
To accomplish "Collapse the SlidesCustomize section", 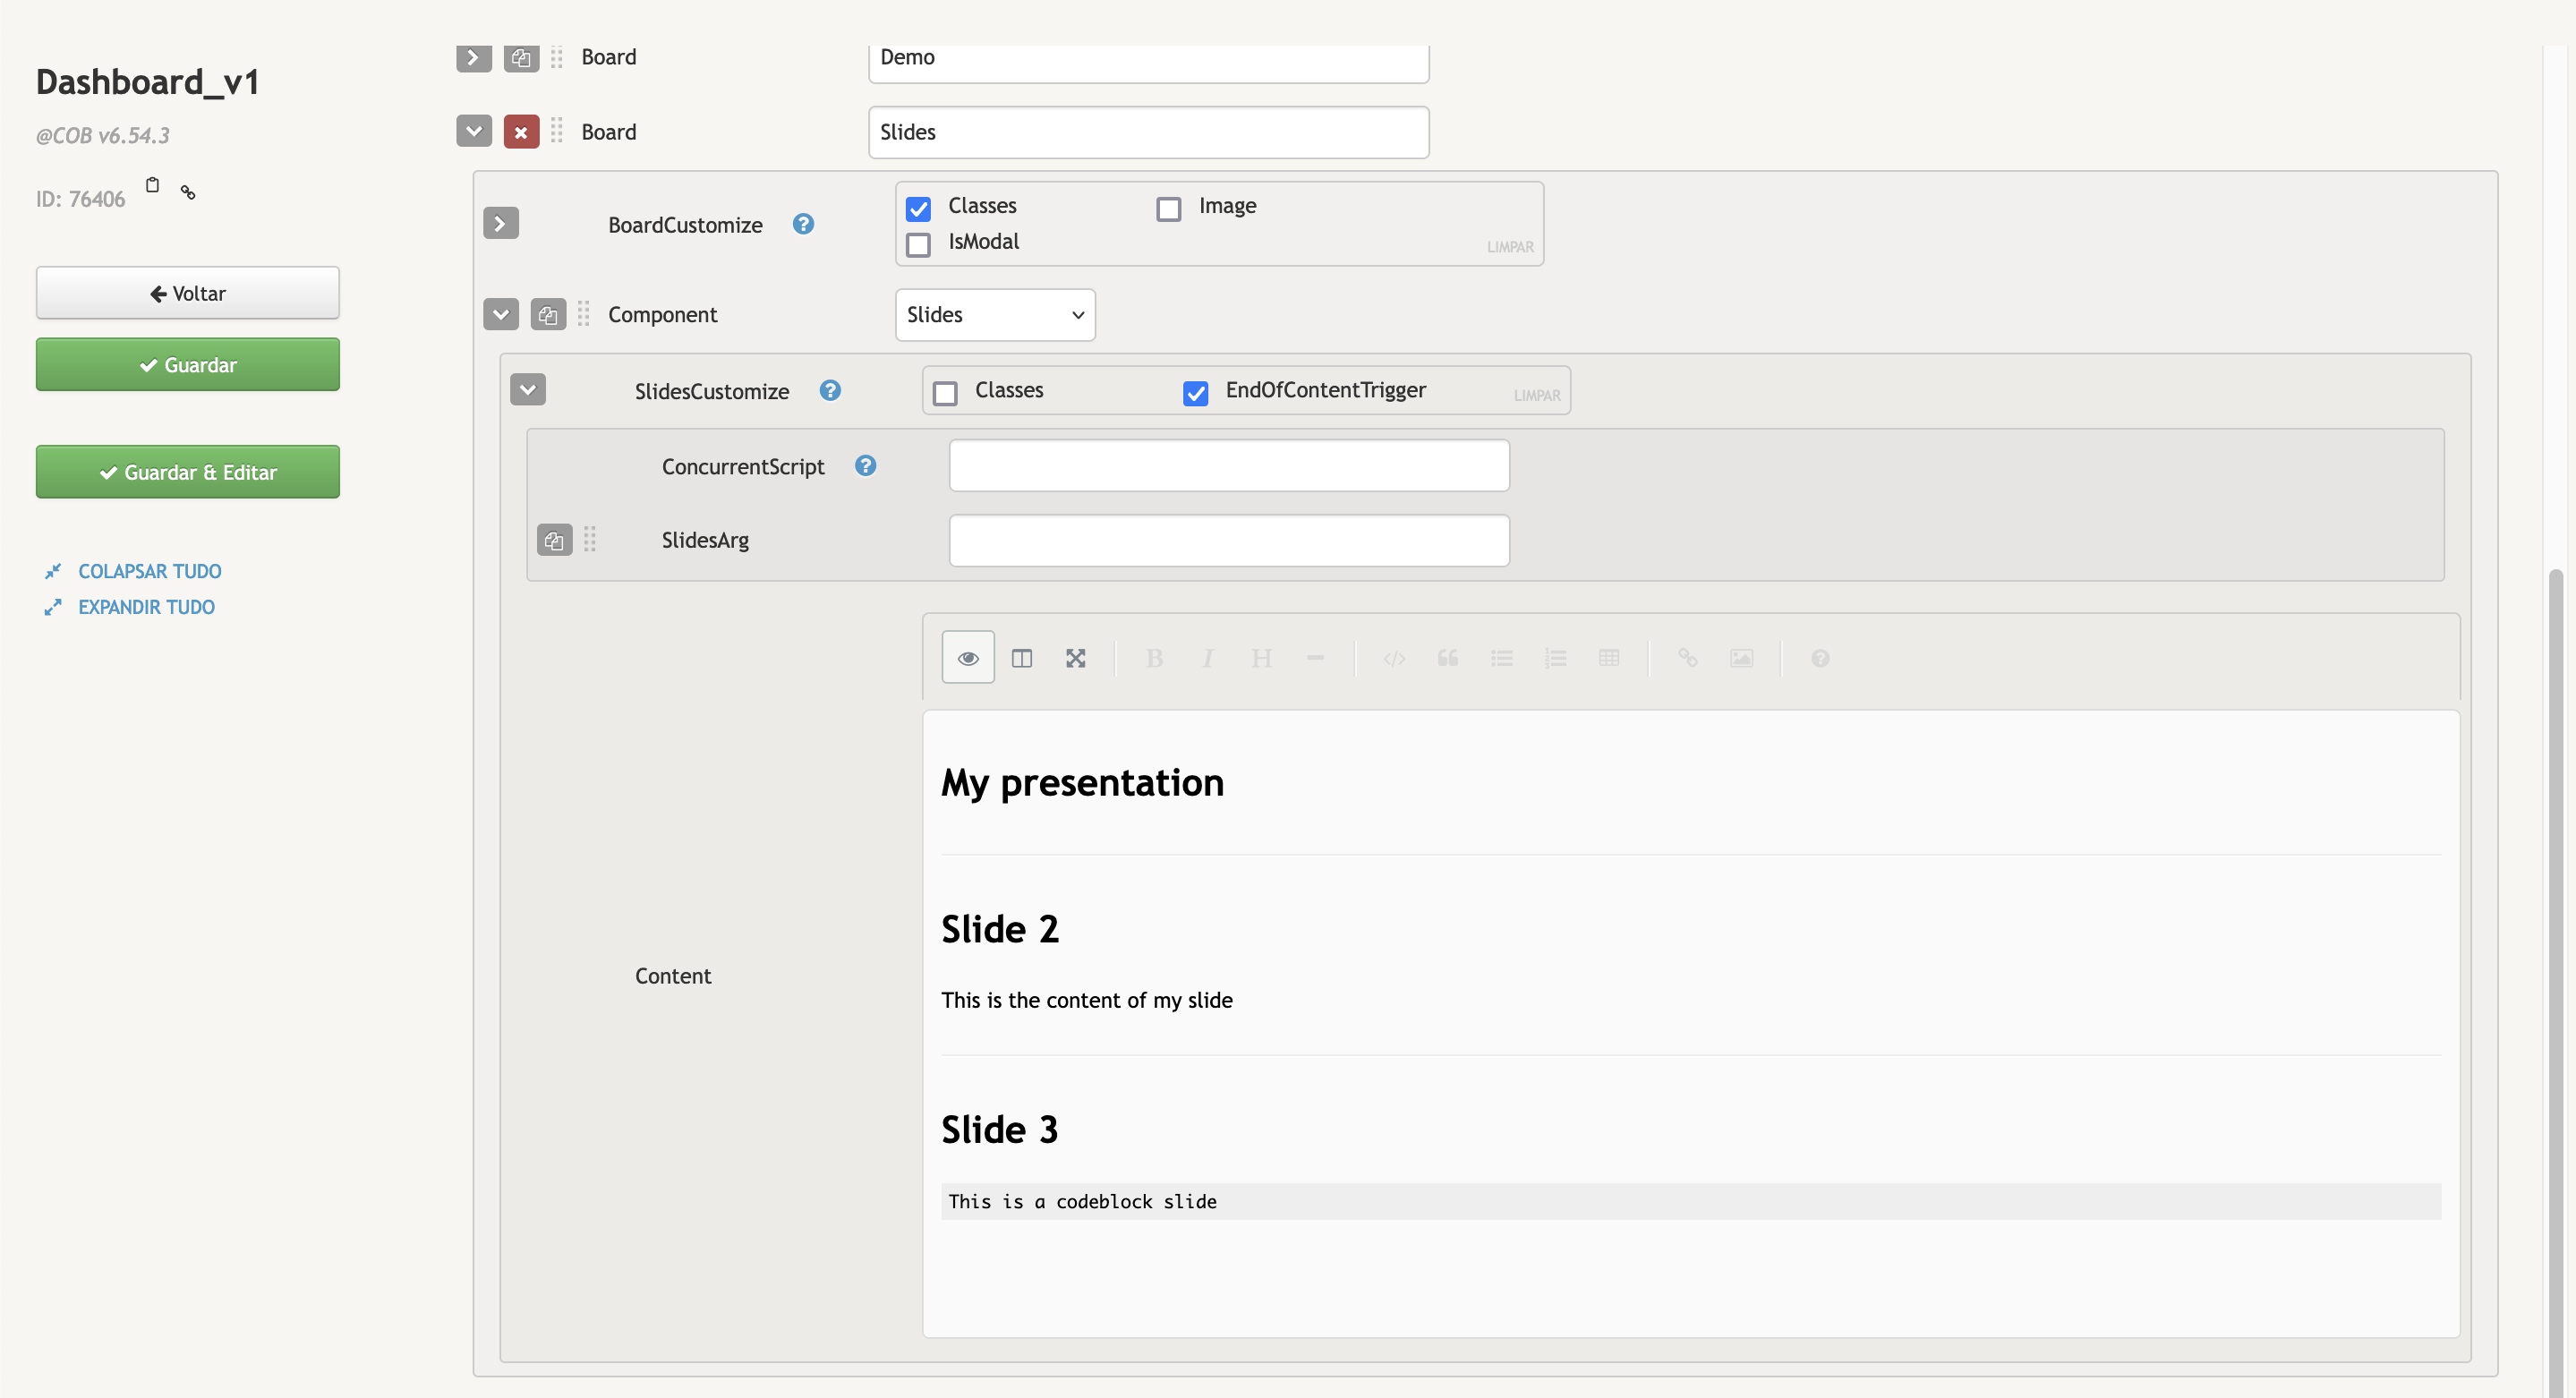I will (x=527, y=390).
